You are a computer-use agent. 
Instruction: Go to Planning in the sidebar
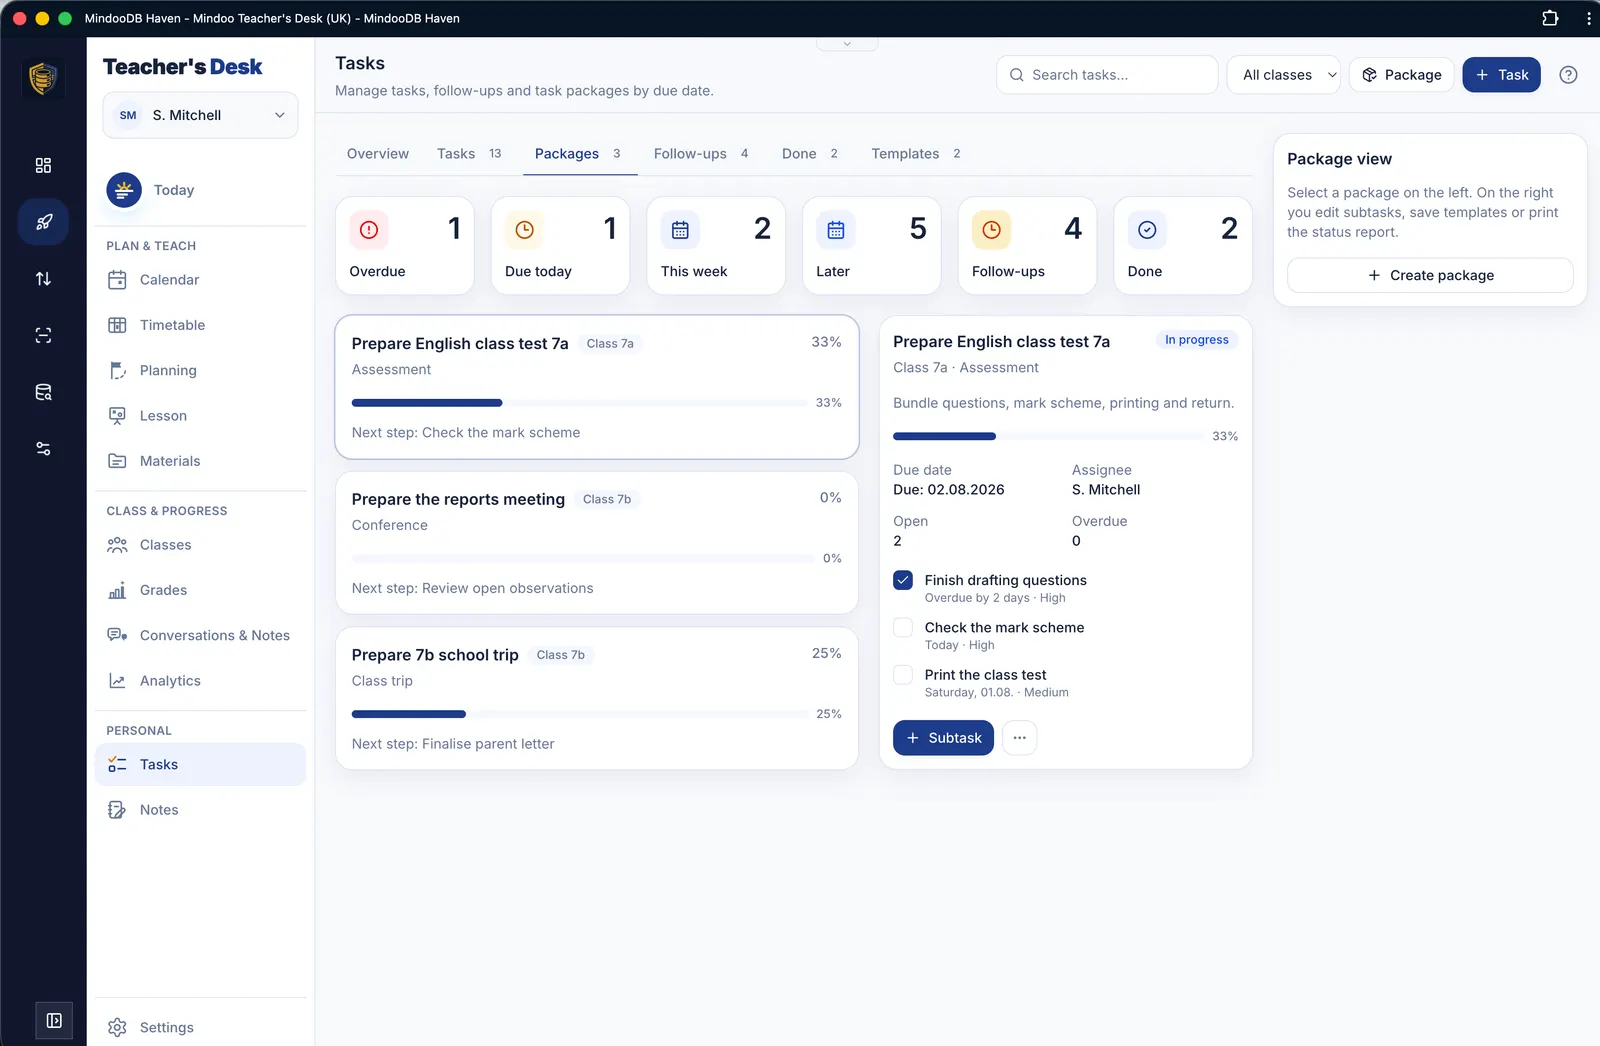pos(200,370)
